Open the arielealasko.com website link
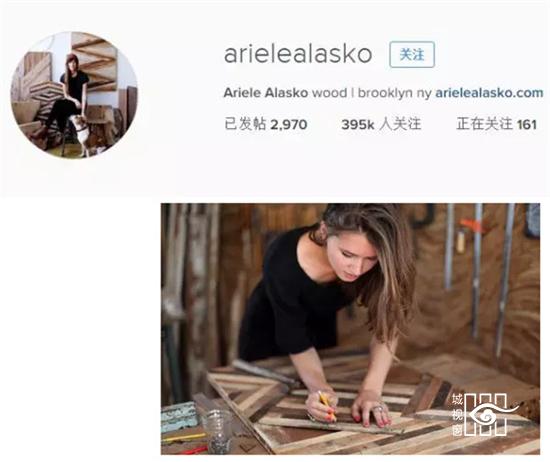 [489, 93]
